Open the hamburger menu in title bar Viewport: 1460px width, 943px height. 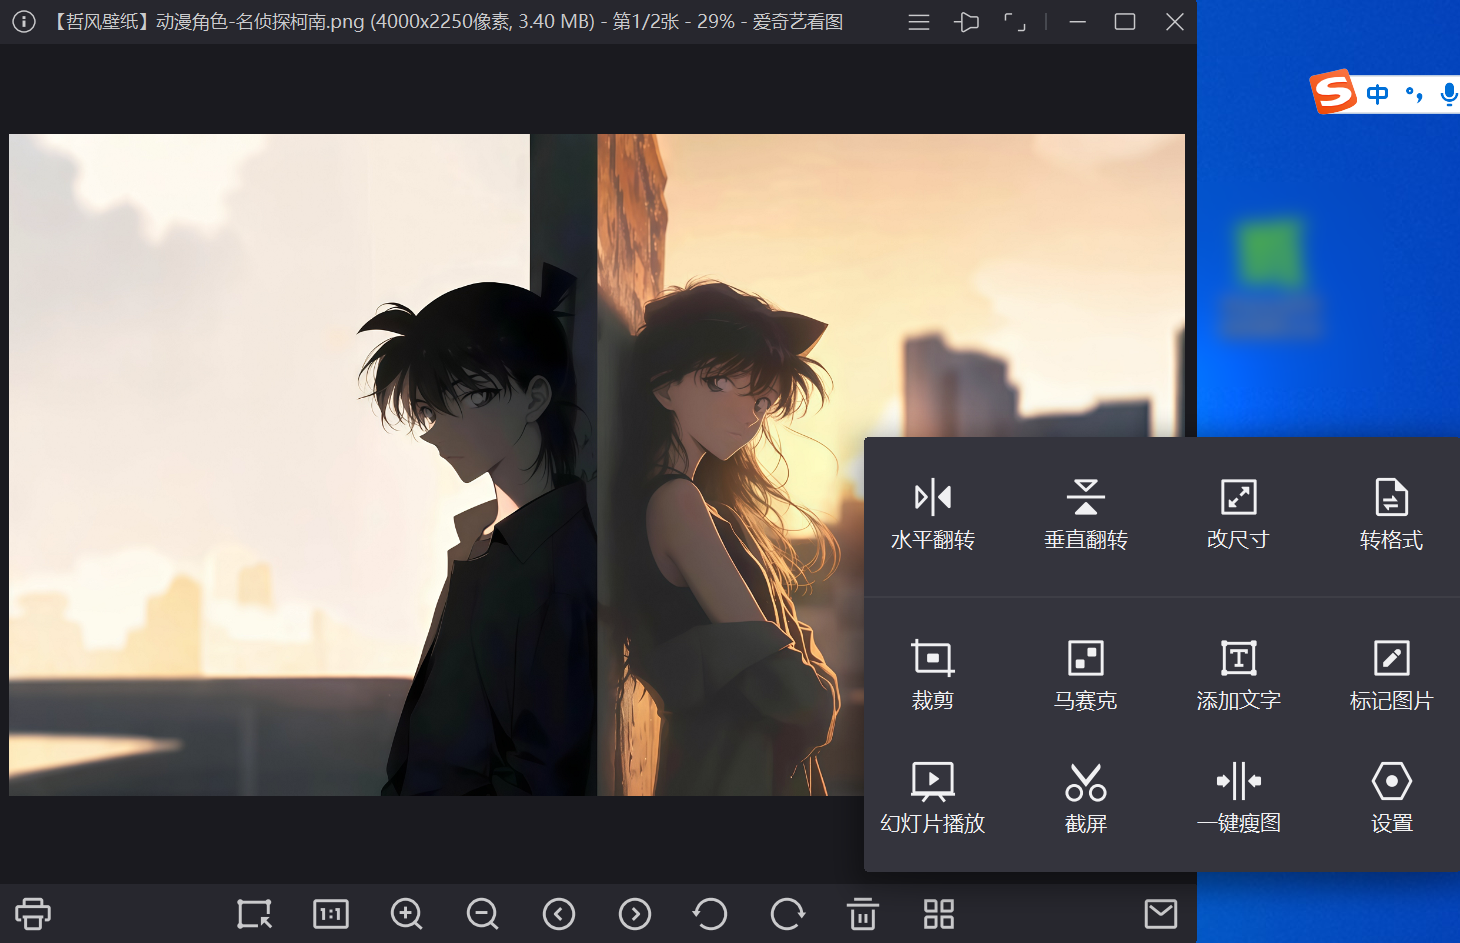pyautogui.click(x=919, y=22)
